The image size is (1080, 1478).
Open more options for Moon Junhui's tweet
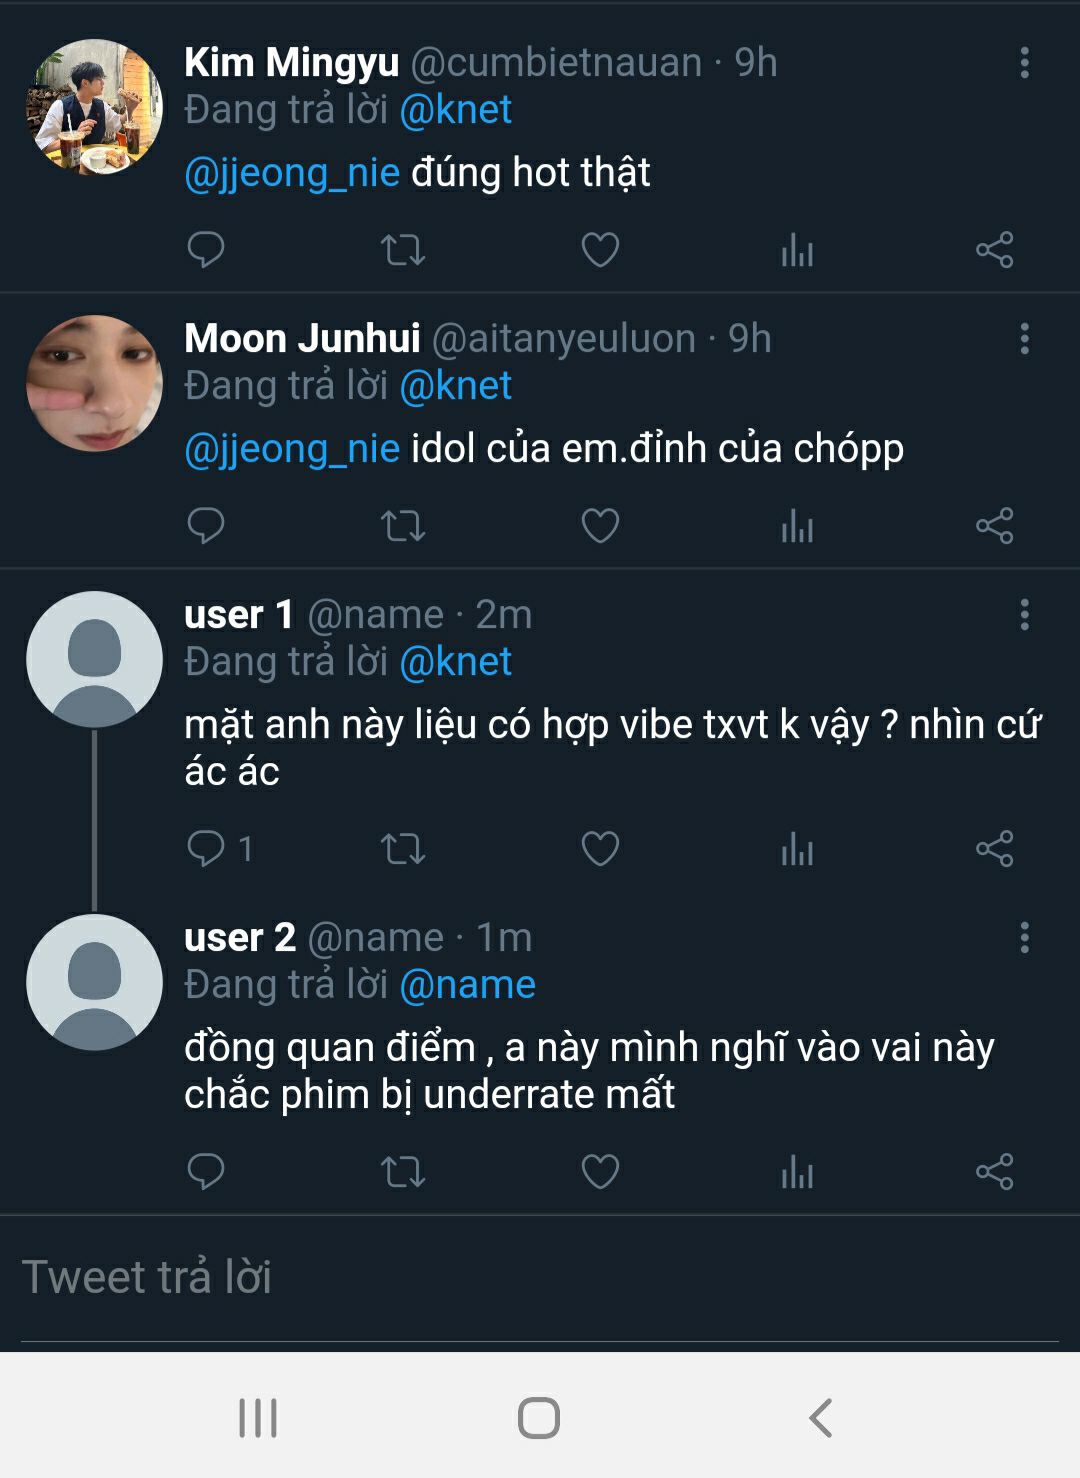[1024, 339]
